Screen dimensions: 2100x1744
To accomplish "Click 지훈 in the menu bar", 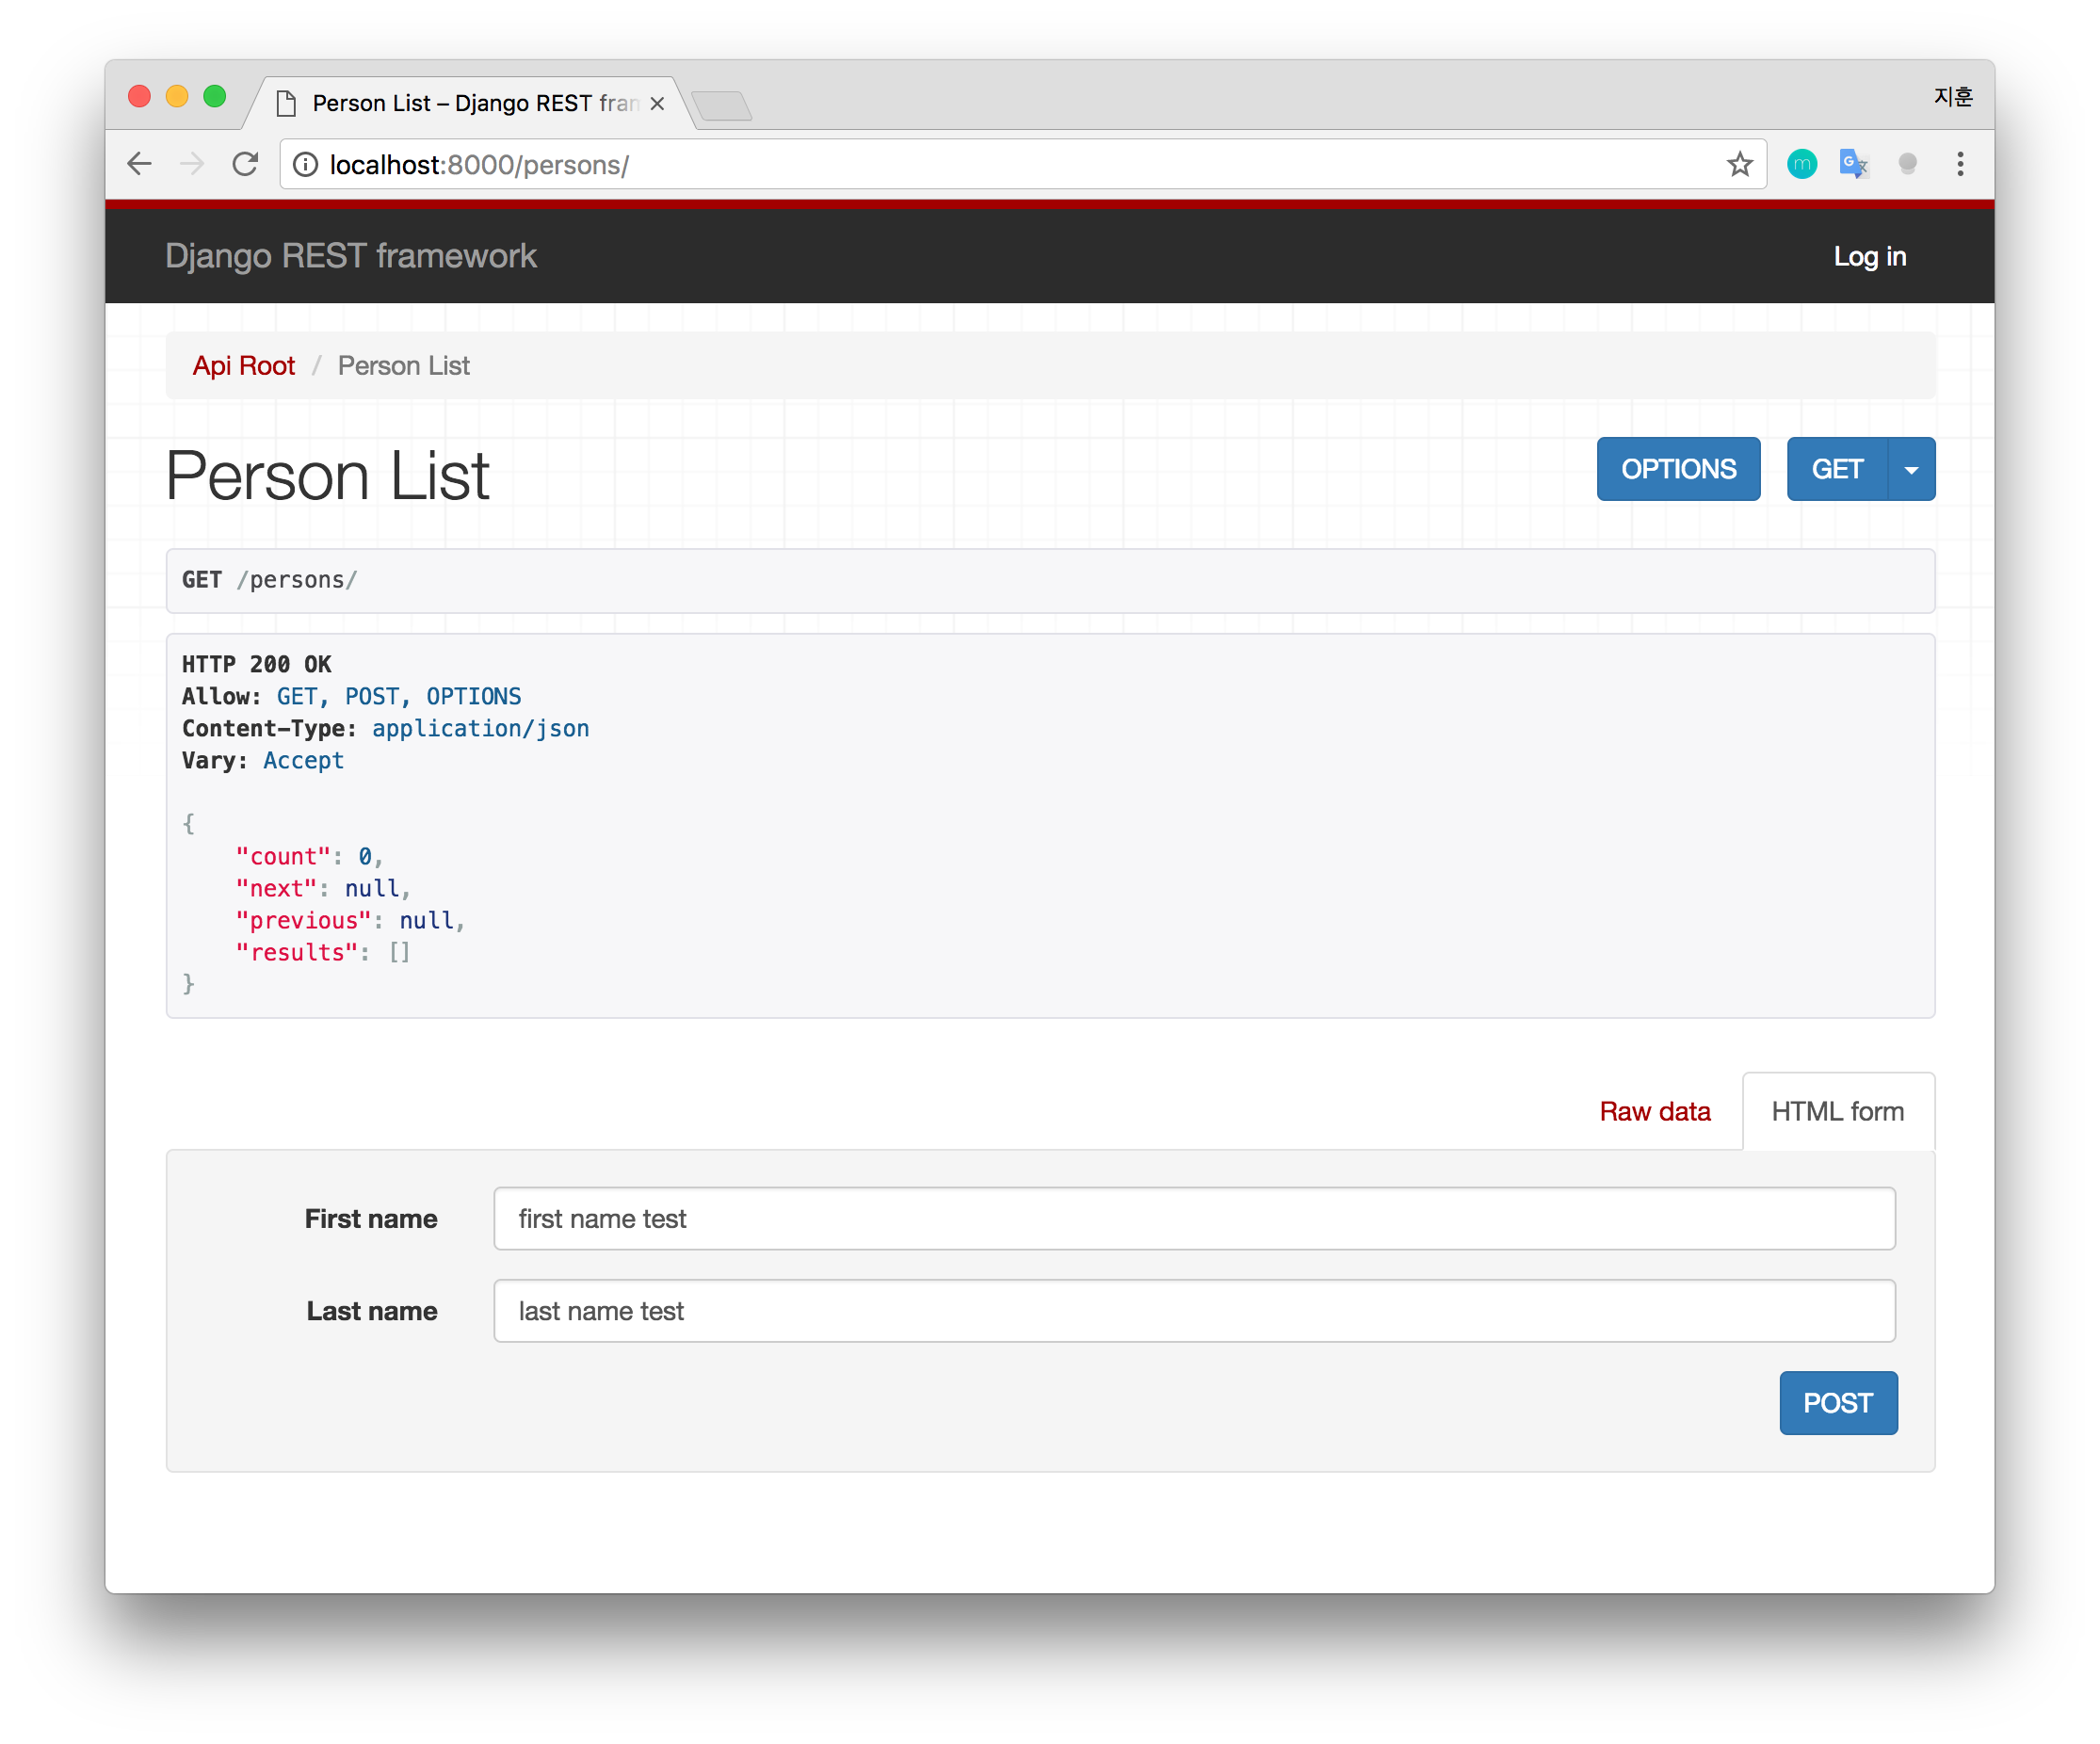I will point(1955,95).
